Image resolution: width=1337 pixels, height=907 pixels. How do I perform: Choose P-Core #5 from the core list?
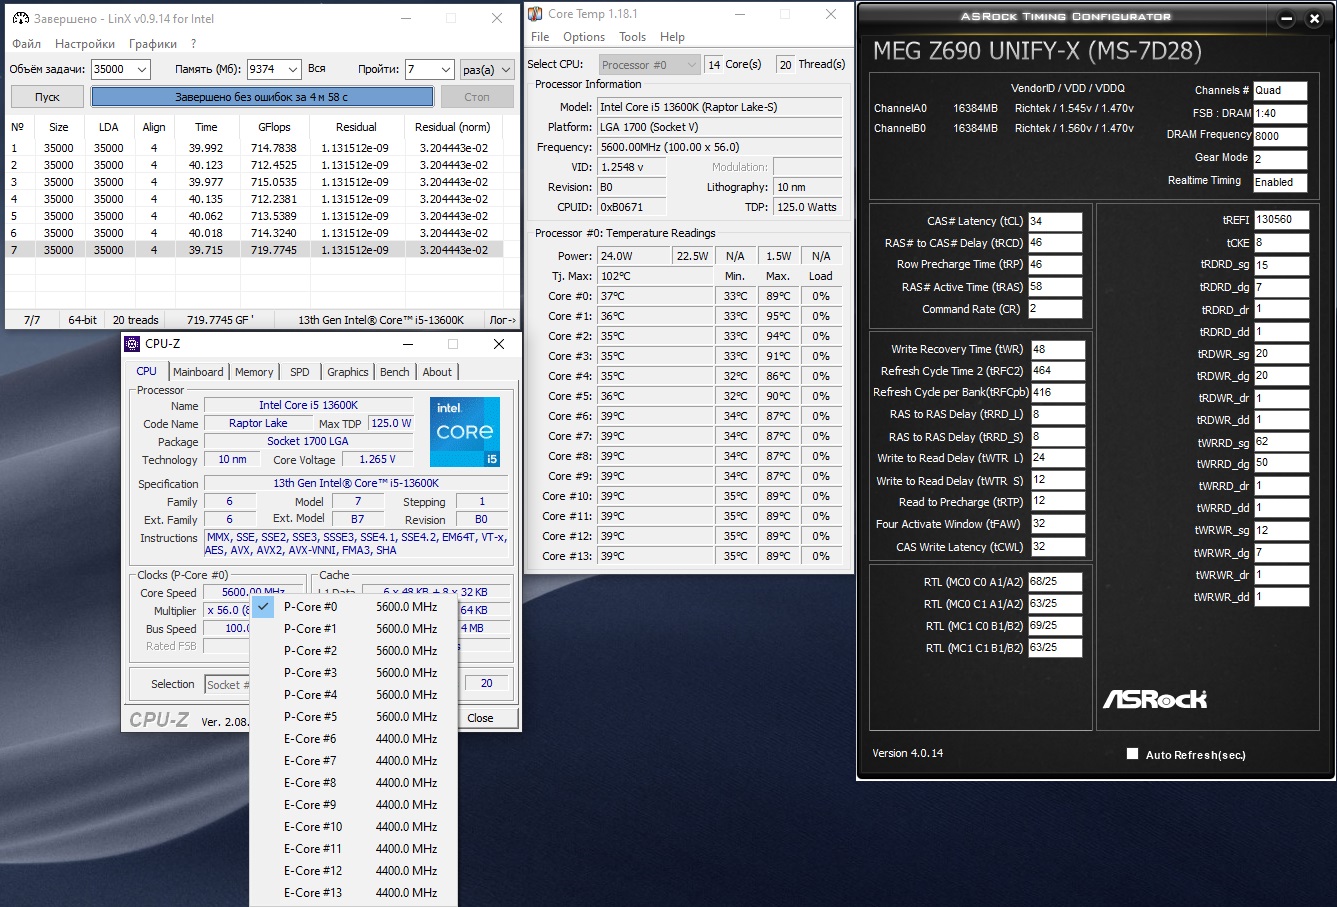354,717
